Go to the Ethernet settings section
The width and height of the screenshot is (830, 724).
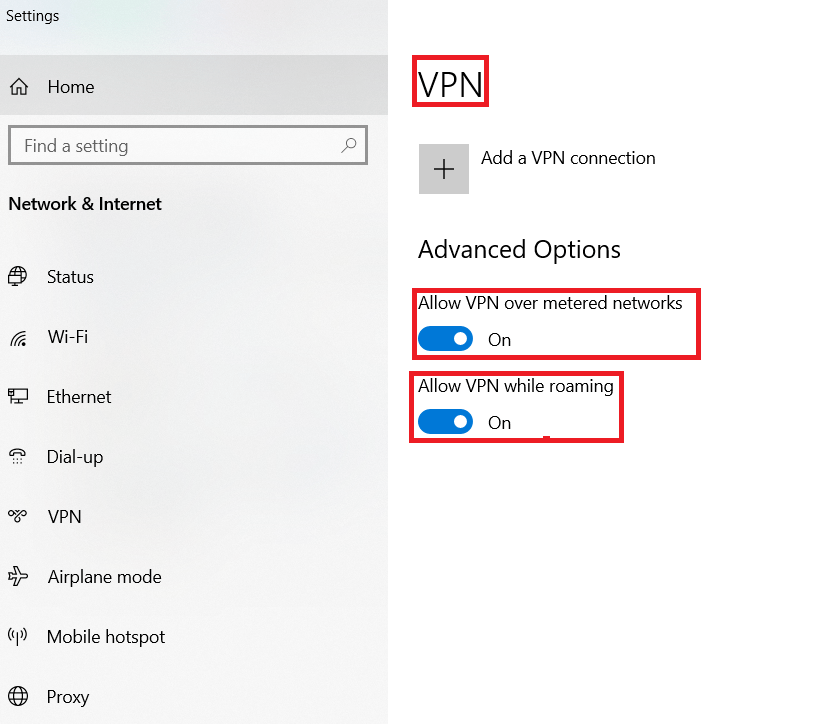pos(79,397)
